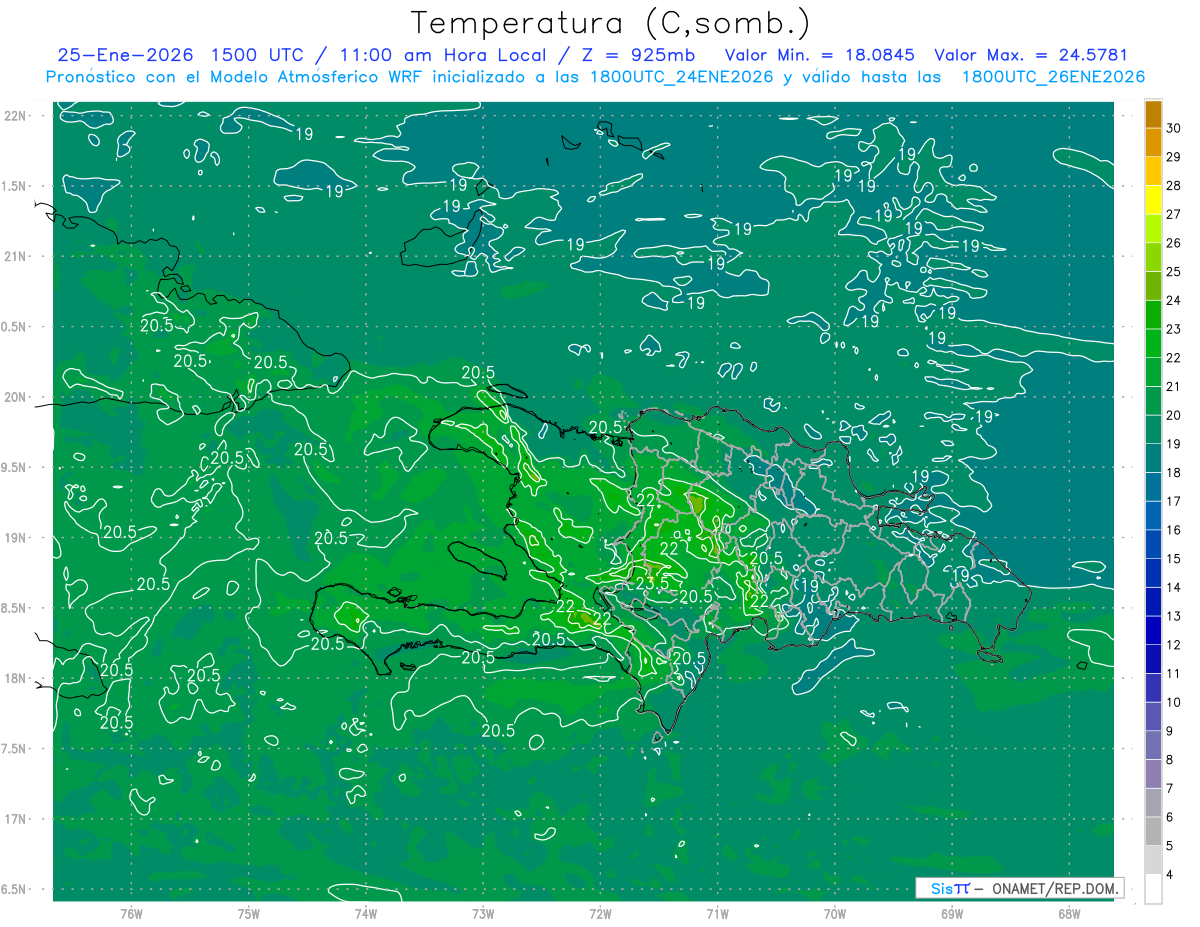Click the '70W' longitude axis label
The height and width of the screenshot is (927, 1200).
(835, 913)
